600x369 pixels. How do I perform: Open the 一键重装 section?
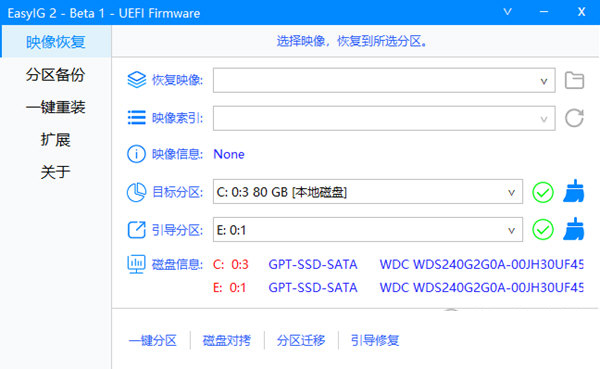tap(55, 107)
